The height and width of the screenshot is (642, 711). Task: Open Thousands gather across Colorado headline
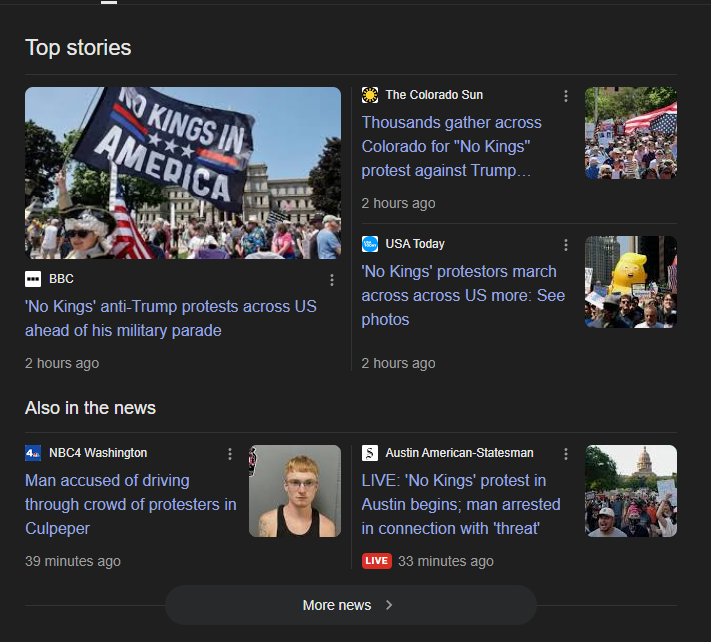click(451, 146)
